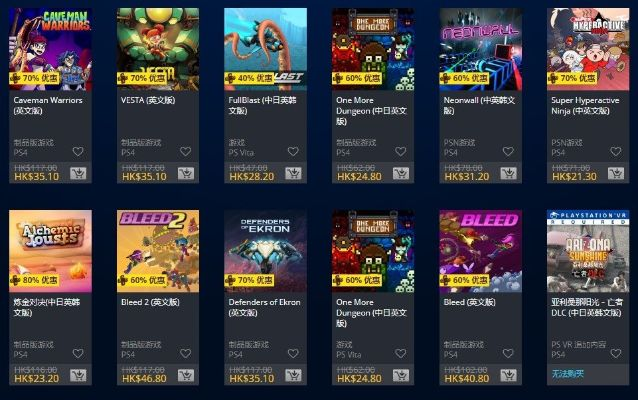Image resolution: width=638 pixels, height=400 pixels.
Task: Add FullBlast to the shopping cart
Action: pos(293,174)
